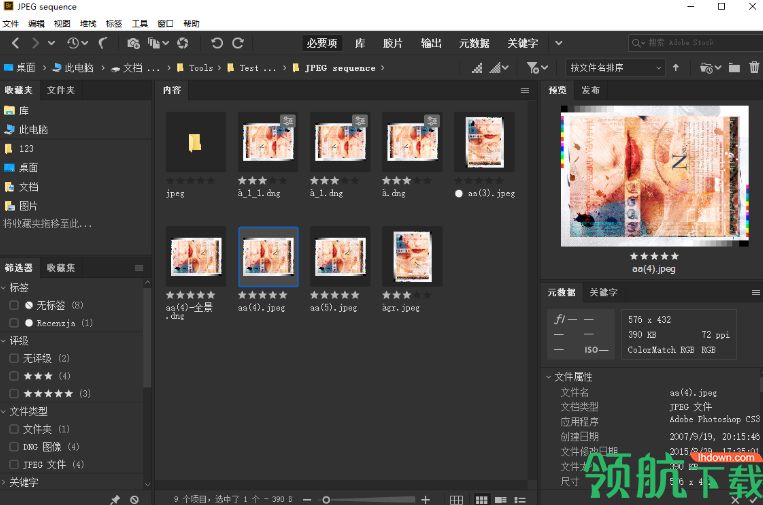Collapse the 文件类型 filter section

click(4, 411)
